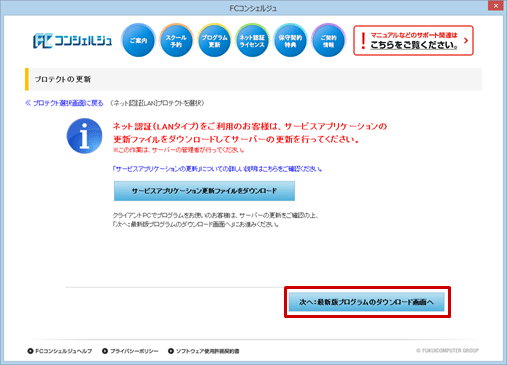Viewport: 507px width, 365px height.
Task: Download the service application update file
Action: (x=204, y=191)
